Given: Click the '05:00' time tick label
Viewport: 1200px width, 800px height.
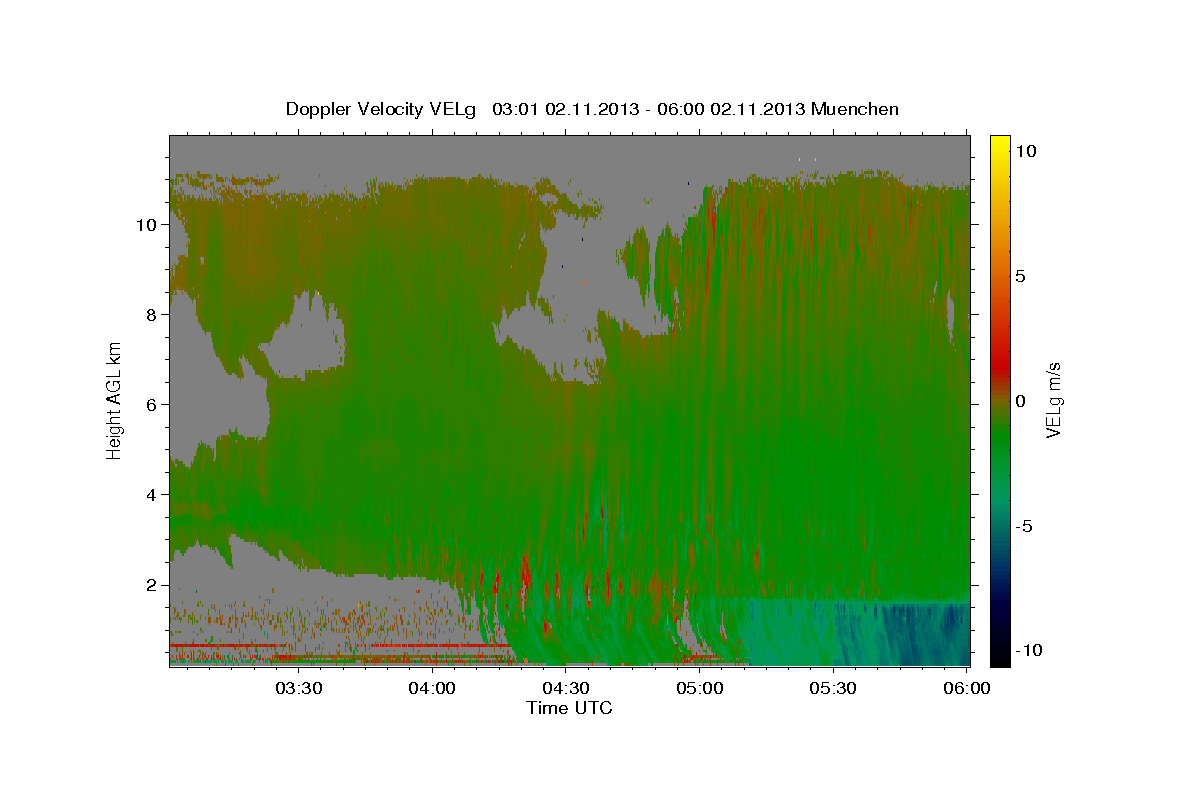Looking at the screenshot, I should [700, 688].
